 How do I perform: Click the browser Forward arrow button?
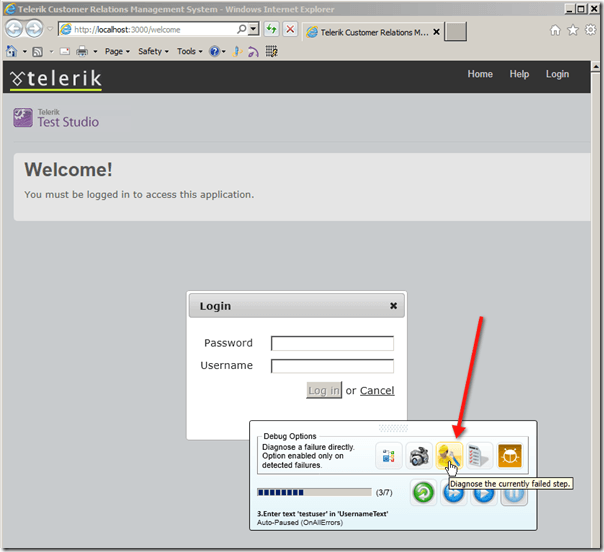pos(34,29)
